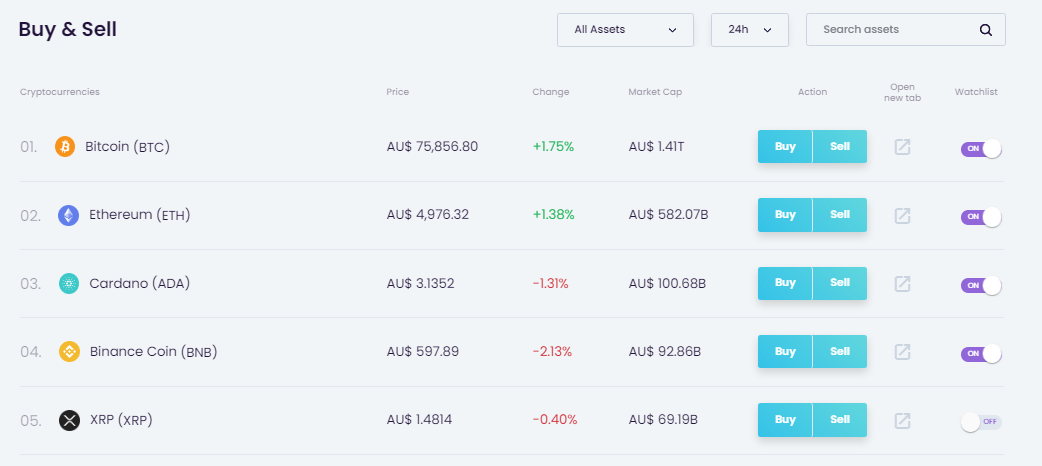Open Cardano in a new tab
Image resolution: width=1042 pixels, height=466 pixels.
pos(902,284)
